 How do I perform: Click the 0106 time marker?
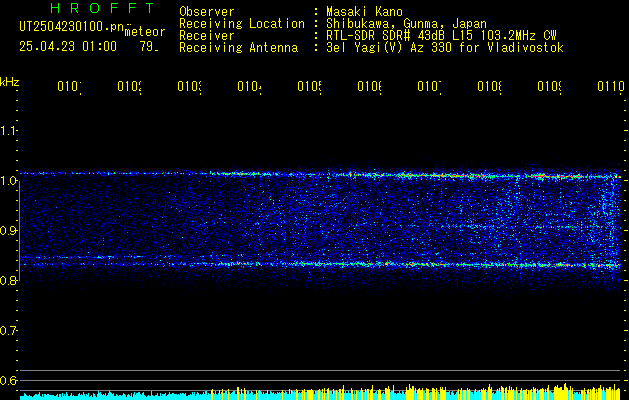pyautogui.click(x=369, y=86)
